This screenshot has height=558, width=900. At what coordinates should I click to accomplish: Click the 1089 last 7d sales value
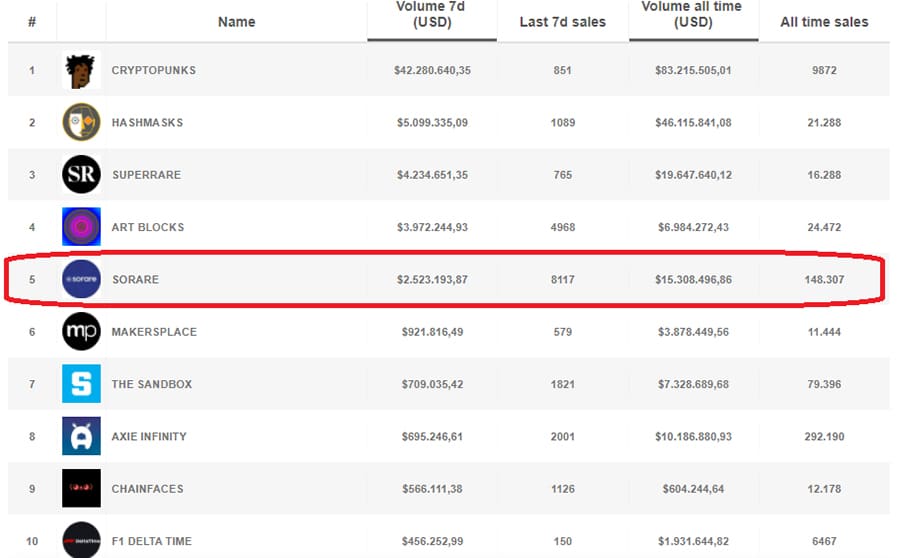pos(562,122)
